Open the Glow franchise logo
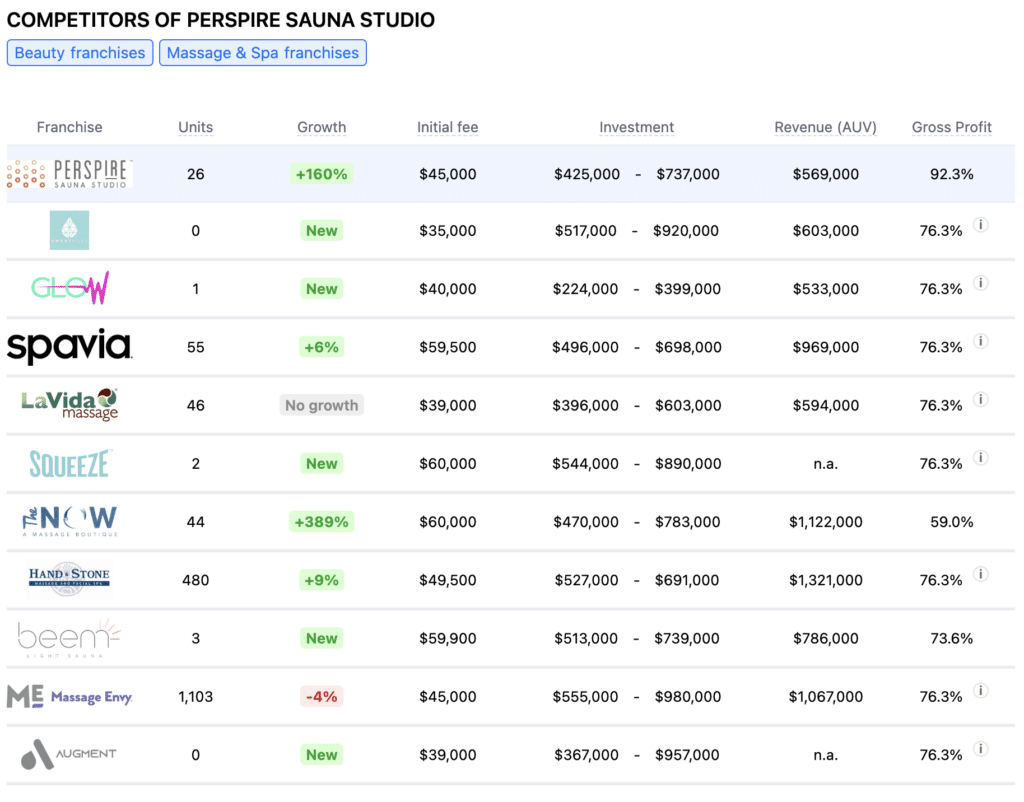Screen dimensions: 1024x802 [70, 288]
